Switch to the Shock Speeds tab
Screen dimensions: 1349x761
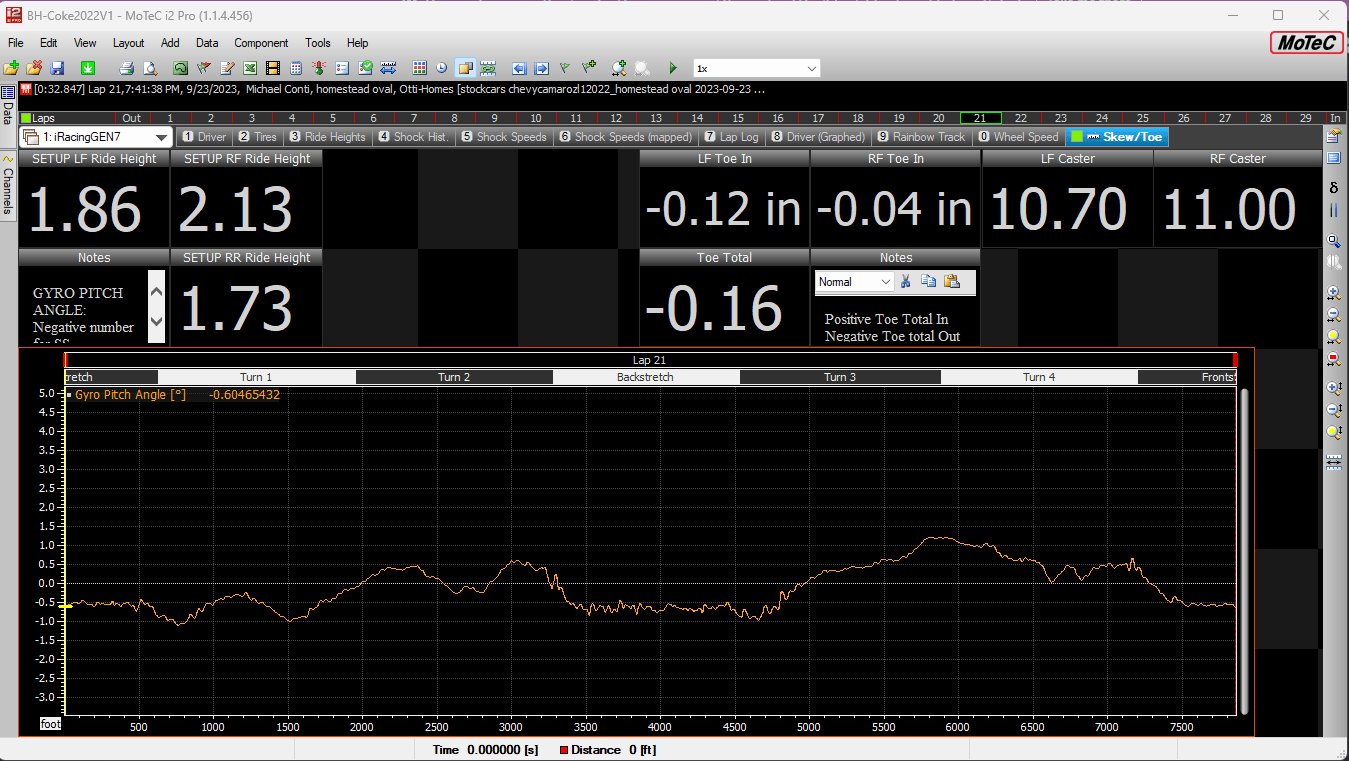click(505, 137)
